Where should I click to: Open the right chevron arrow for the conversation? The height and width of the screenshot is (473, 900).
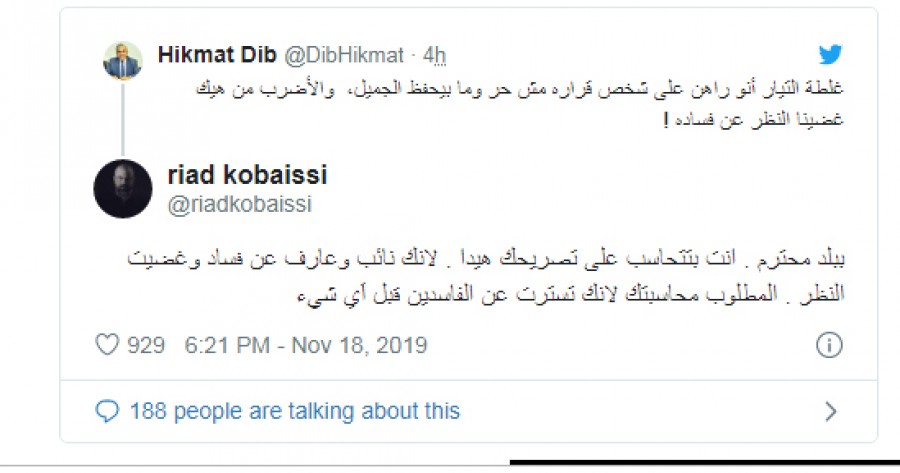click(x=831, y=412)
